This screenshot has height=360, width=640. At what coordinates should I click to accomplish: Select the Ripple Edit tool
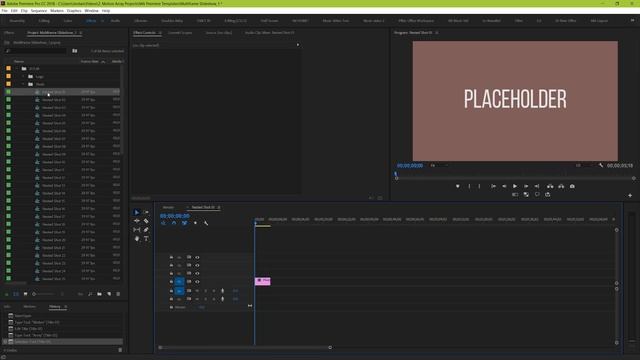(137, 221)
